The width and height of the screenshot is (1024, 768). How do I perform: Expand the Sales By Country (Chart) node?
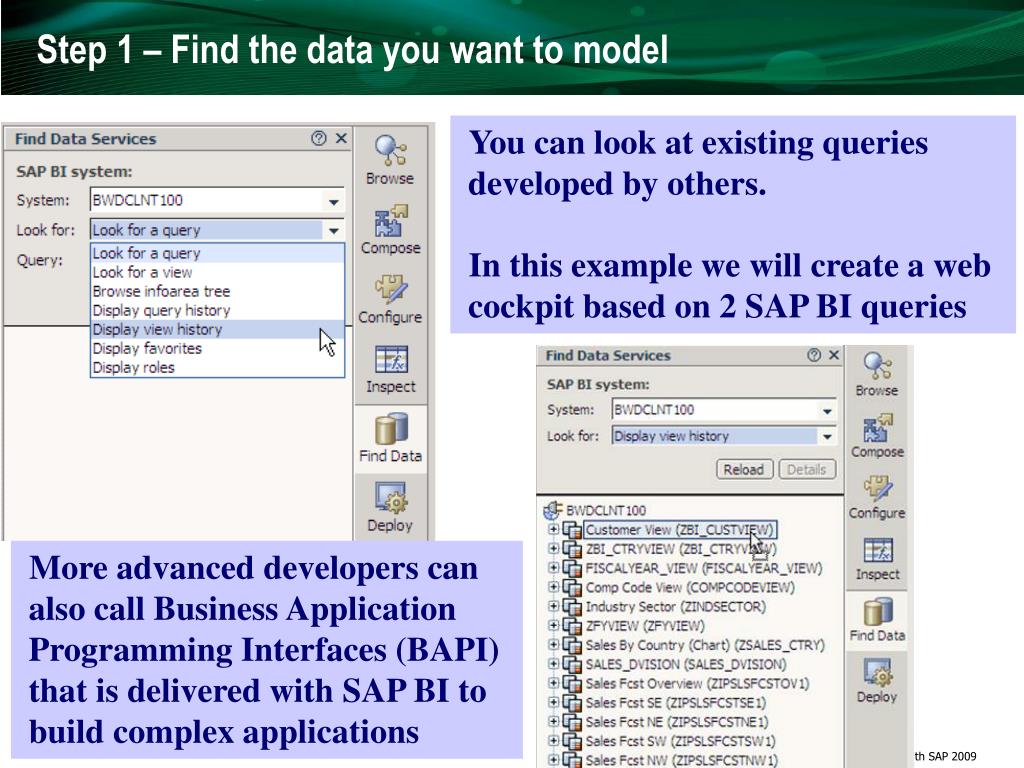pos(553,645)
